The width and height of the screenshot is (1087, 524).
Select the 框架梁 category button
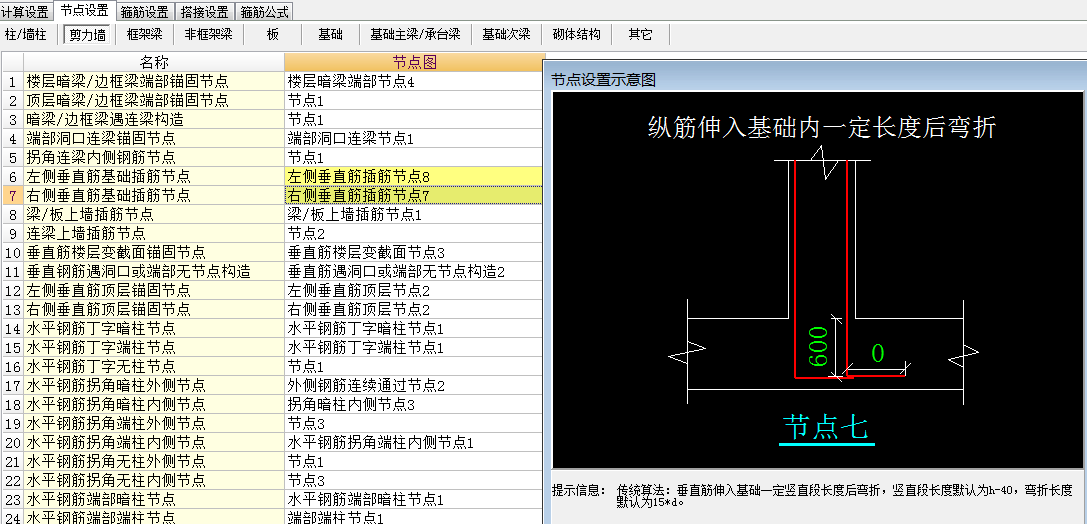coord(145,34)
